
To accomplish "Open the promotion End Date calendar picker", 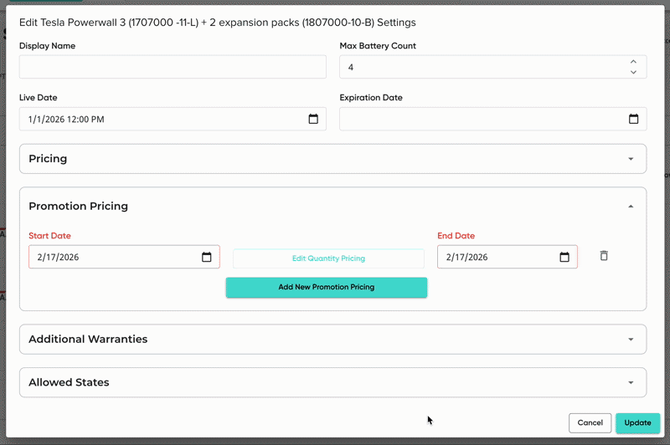I will click(564, 257).
